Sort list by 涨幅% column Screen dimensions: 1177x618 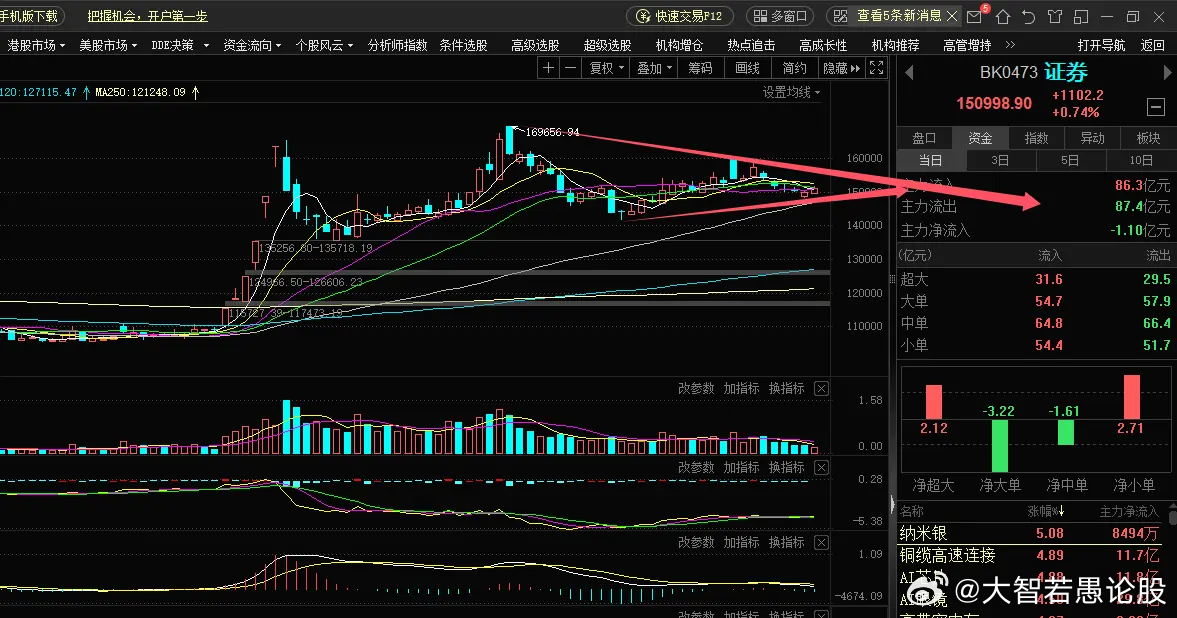click(1046, 511)
